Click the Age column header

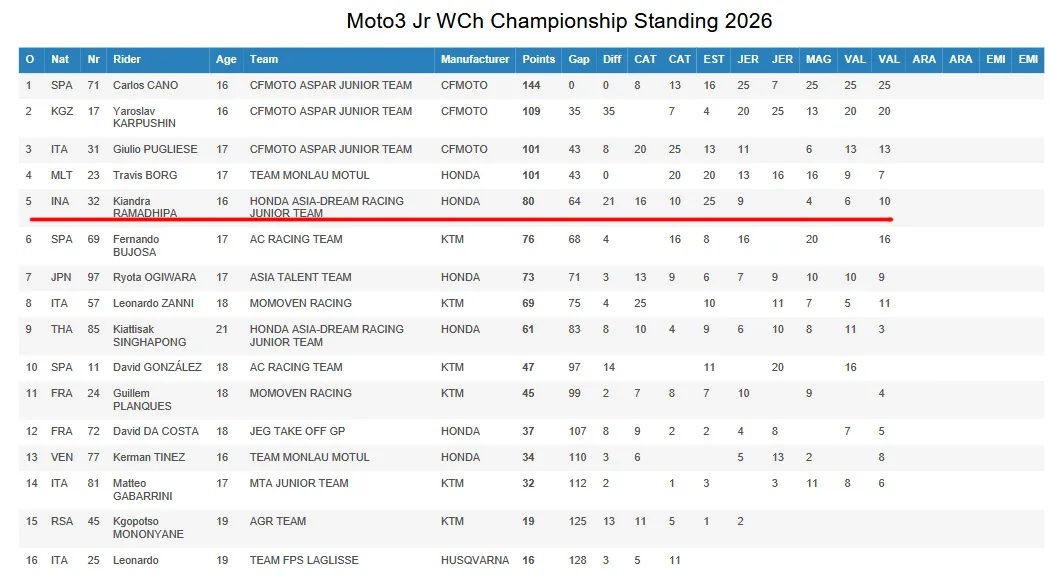226,60
